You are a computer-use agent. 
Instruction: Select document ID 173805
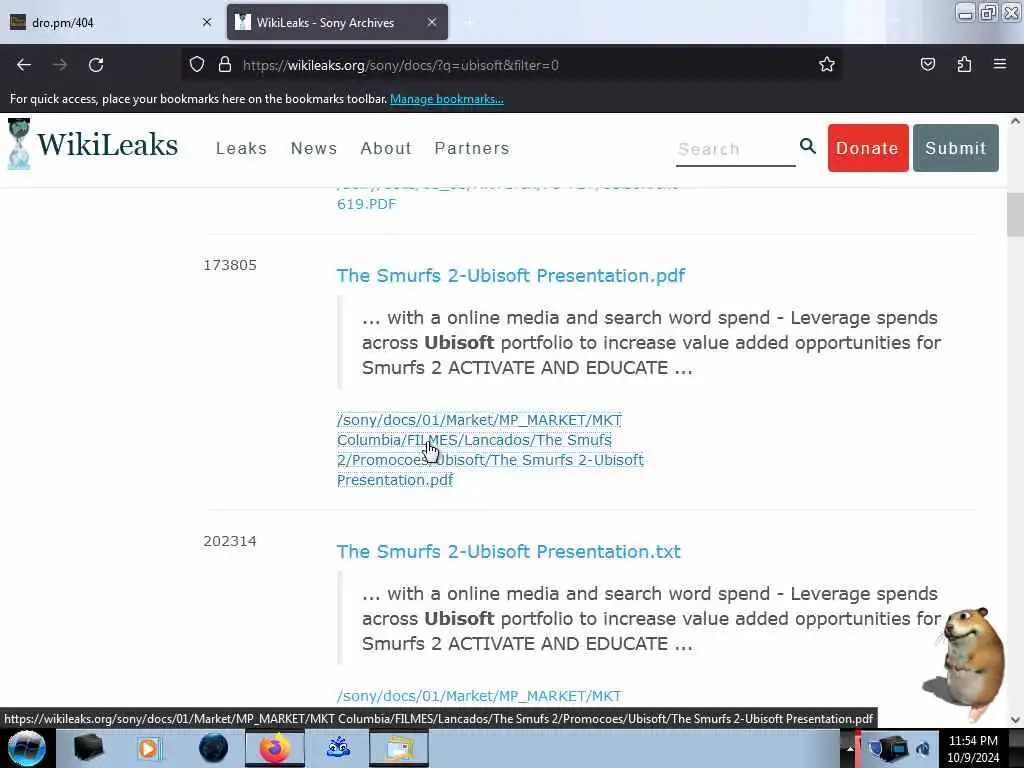pos(230,265)
